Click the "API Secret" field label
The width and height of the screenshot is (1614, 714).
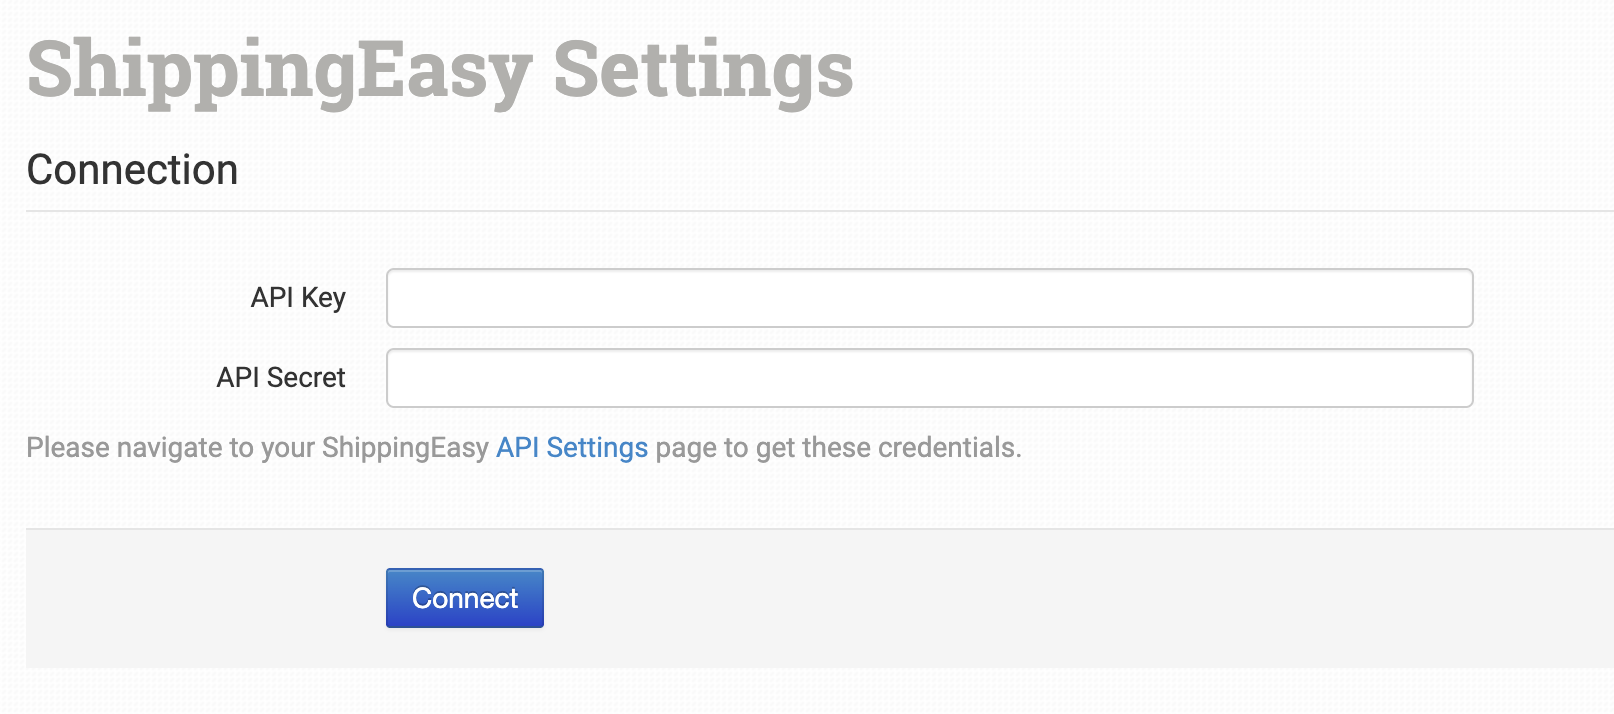point(281,378)
